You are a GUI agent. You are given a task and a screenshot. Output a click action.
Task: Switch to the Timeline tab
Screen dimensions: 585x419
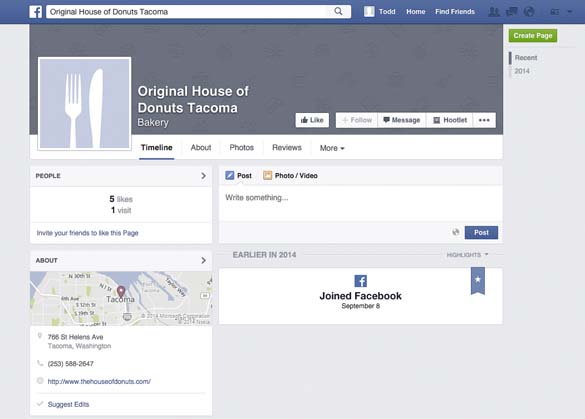156,148
